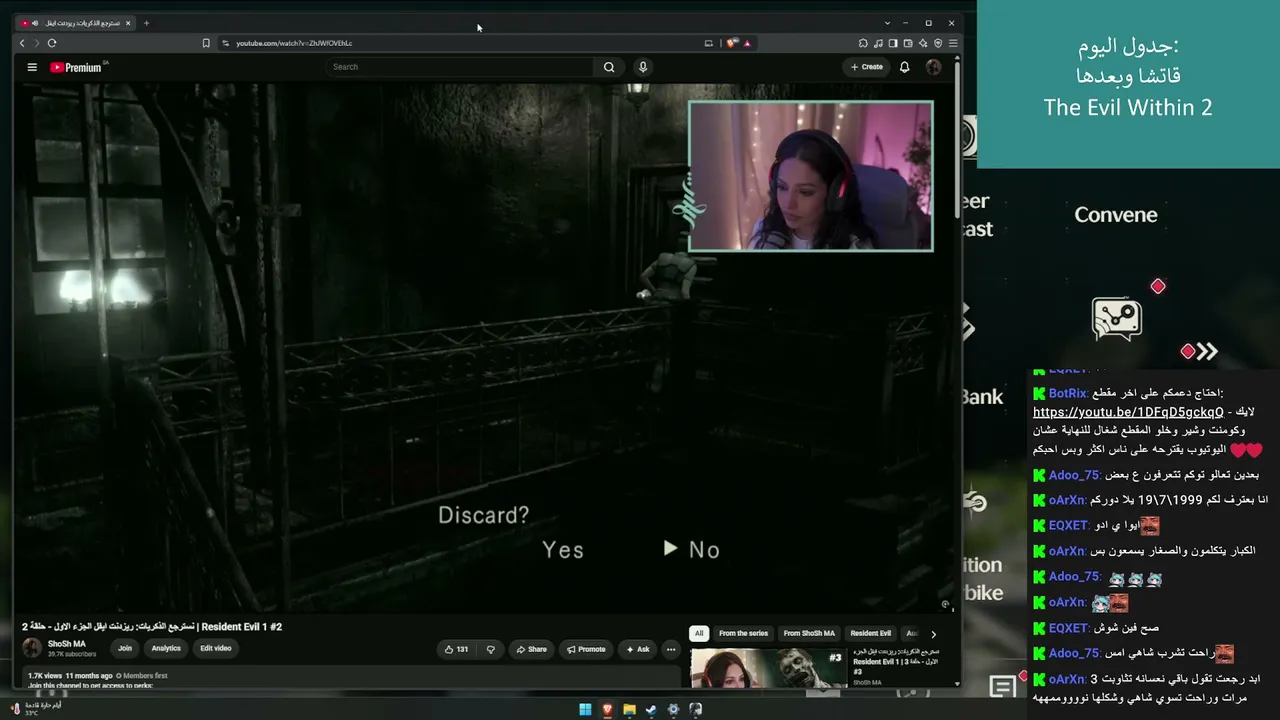1280x720 pixels.
Task: Open the ShoSh MA channel avatar
Action: click(32, 648)
